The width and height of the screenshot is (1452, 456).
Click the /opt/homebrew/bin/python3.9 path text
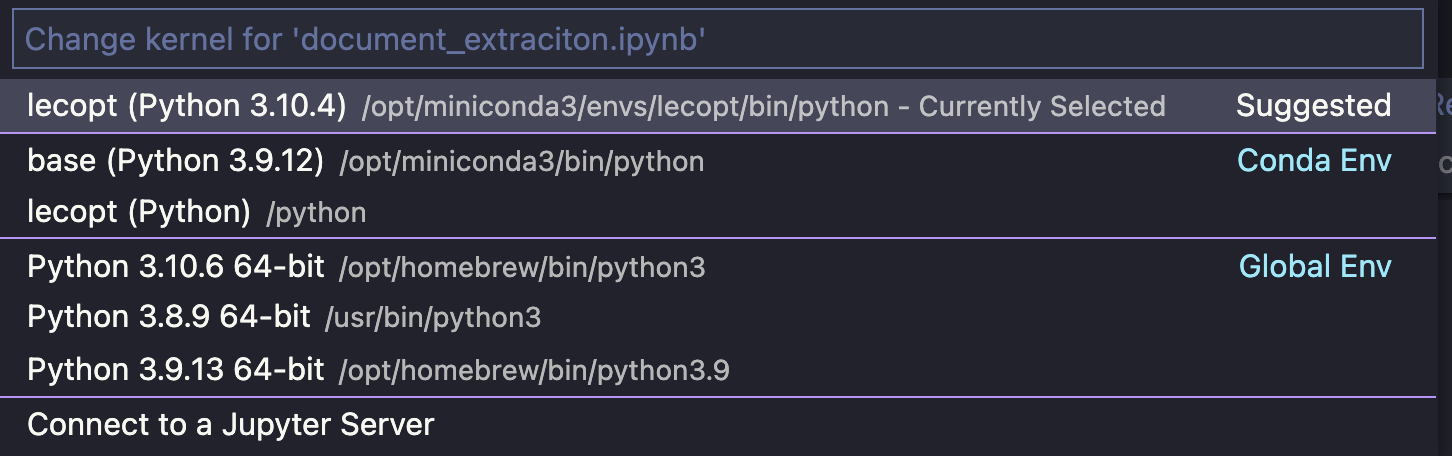coord(534,372)
